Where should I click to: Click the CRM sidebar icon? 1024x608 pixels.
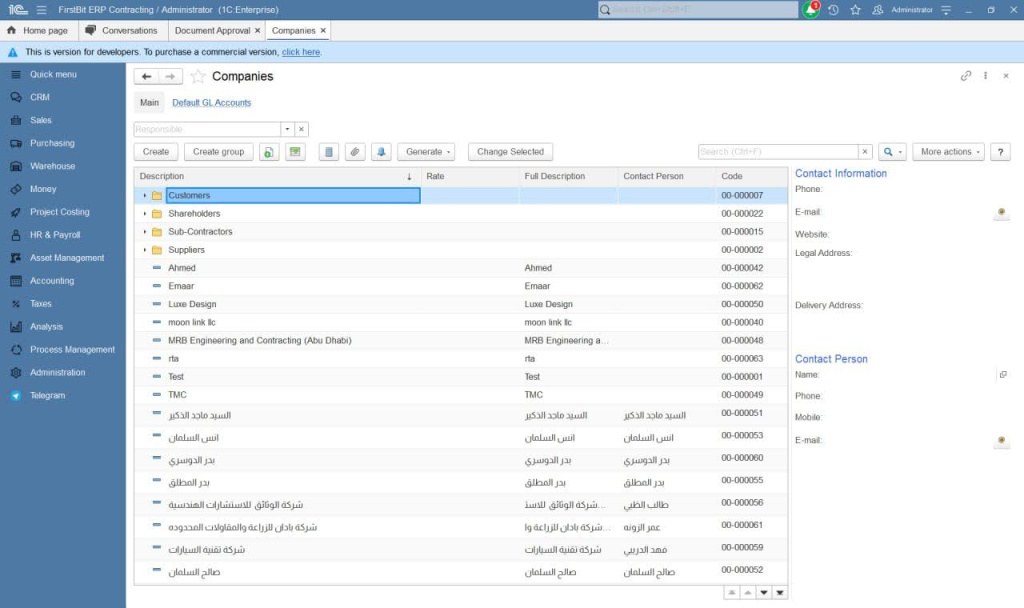pos(16,97)
